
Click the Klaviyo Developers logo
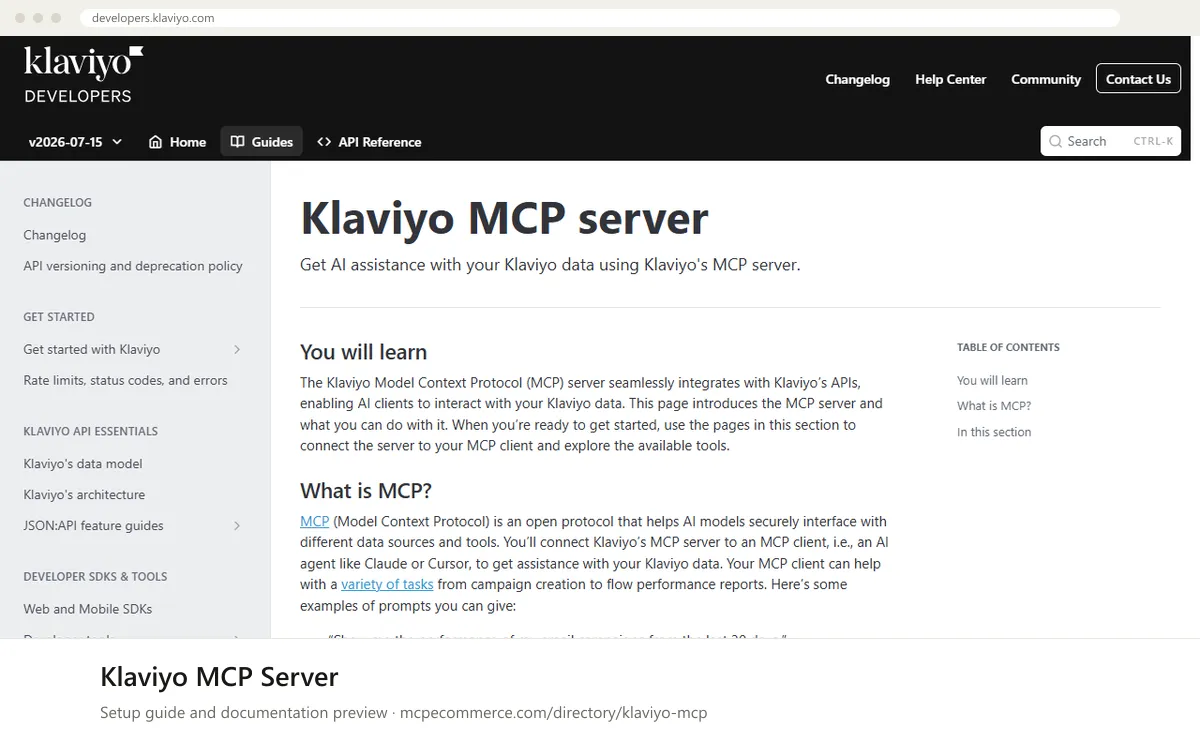[83, 75]
